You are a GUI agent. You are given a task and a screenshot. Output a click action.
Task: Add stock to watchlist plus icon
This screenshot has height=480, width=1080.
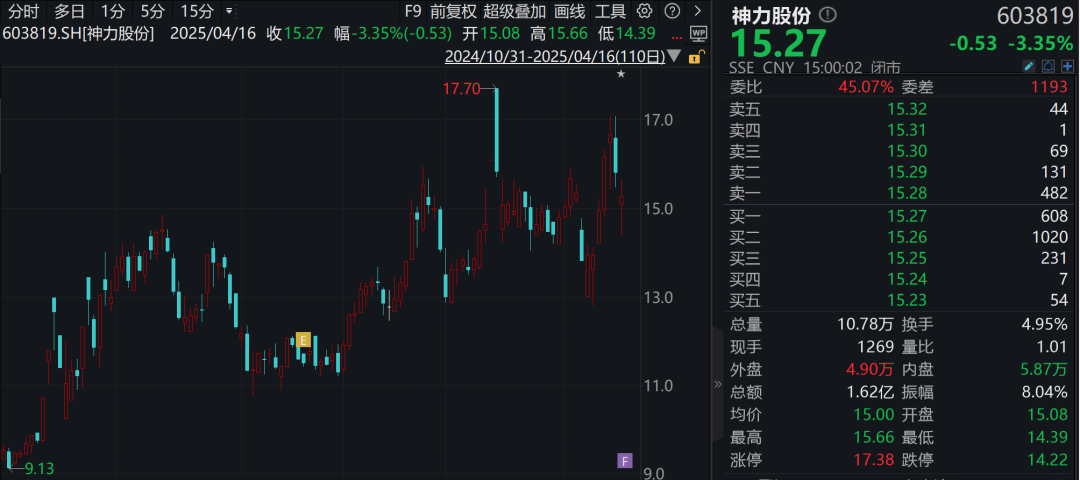(1068, 66)
